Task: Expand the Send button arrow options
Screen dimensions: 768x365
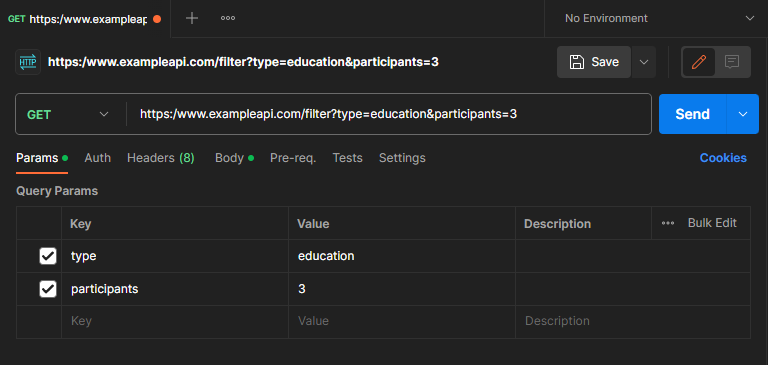Action: [743, 114]
